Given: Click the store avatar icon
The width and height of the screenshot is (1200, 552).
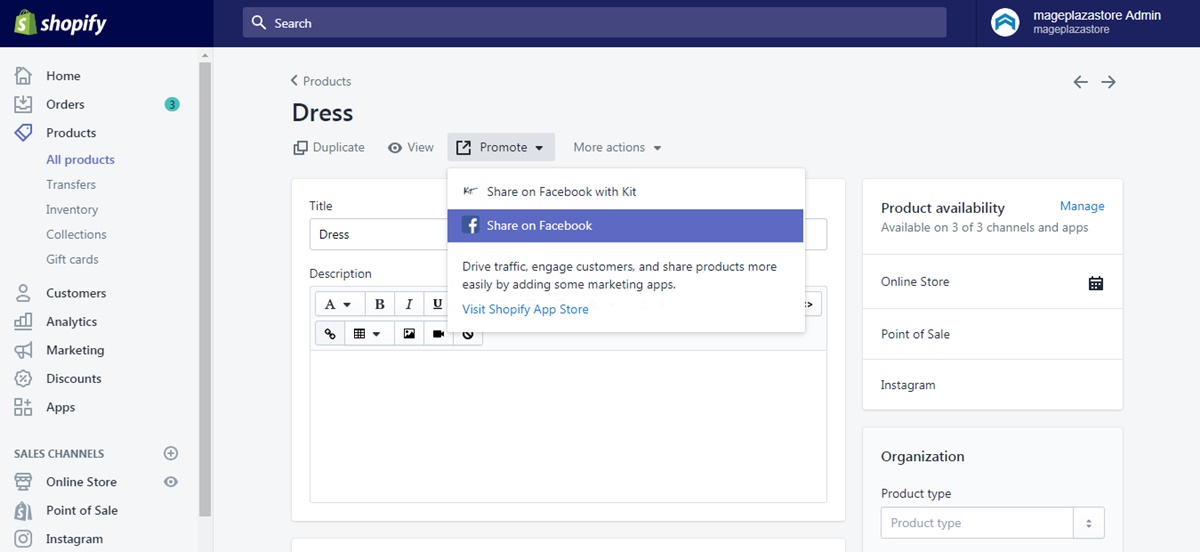Looking at the screenshot, I should pos(1005,23).
